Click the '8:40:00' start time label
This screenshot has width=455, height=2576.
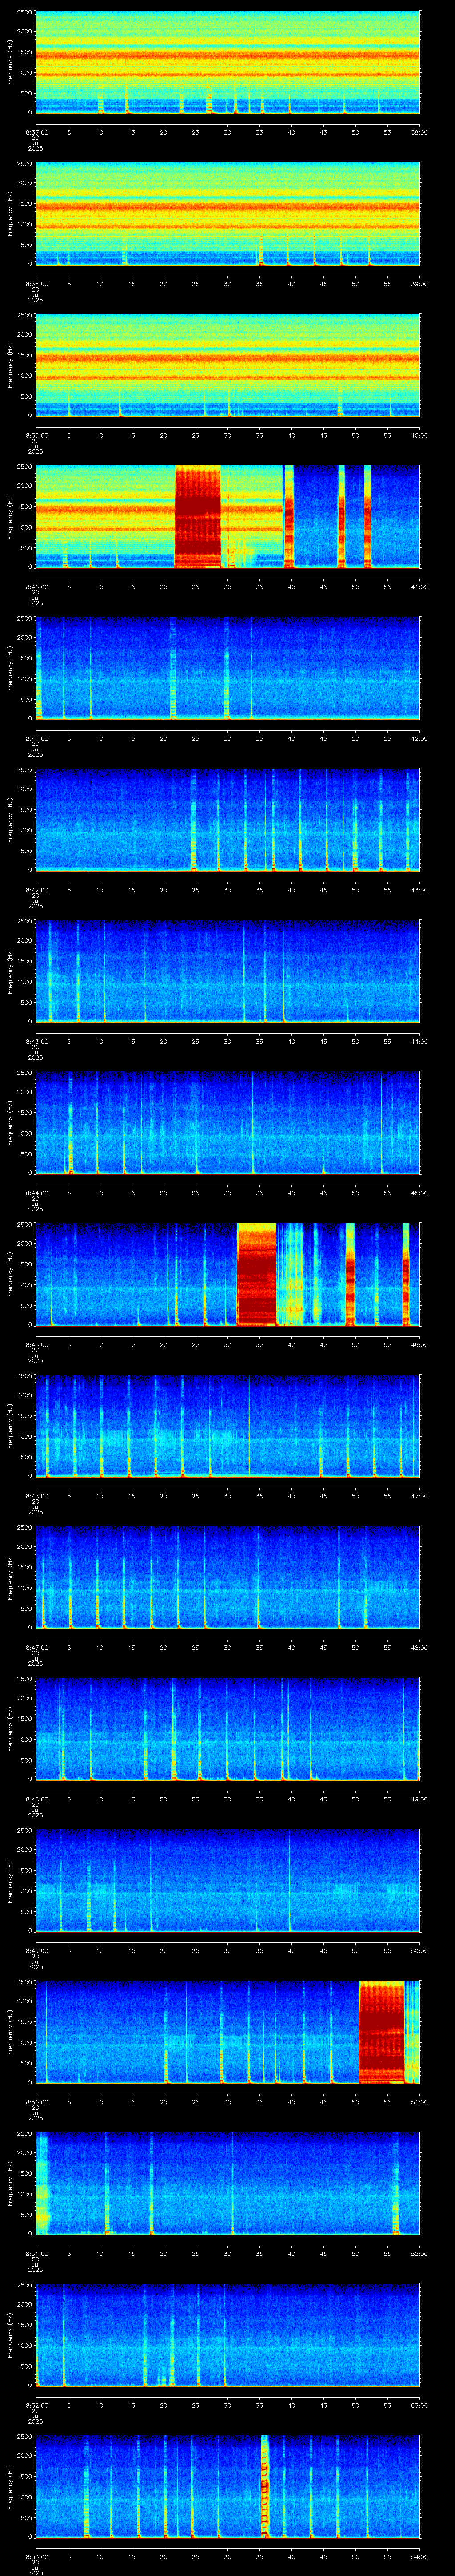36,587
